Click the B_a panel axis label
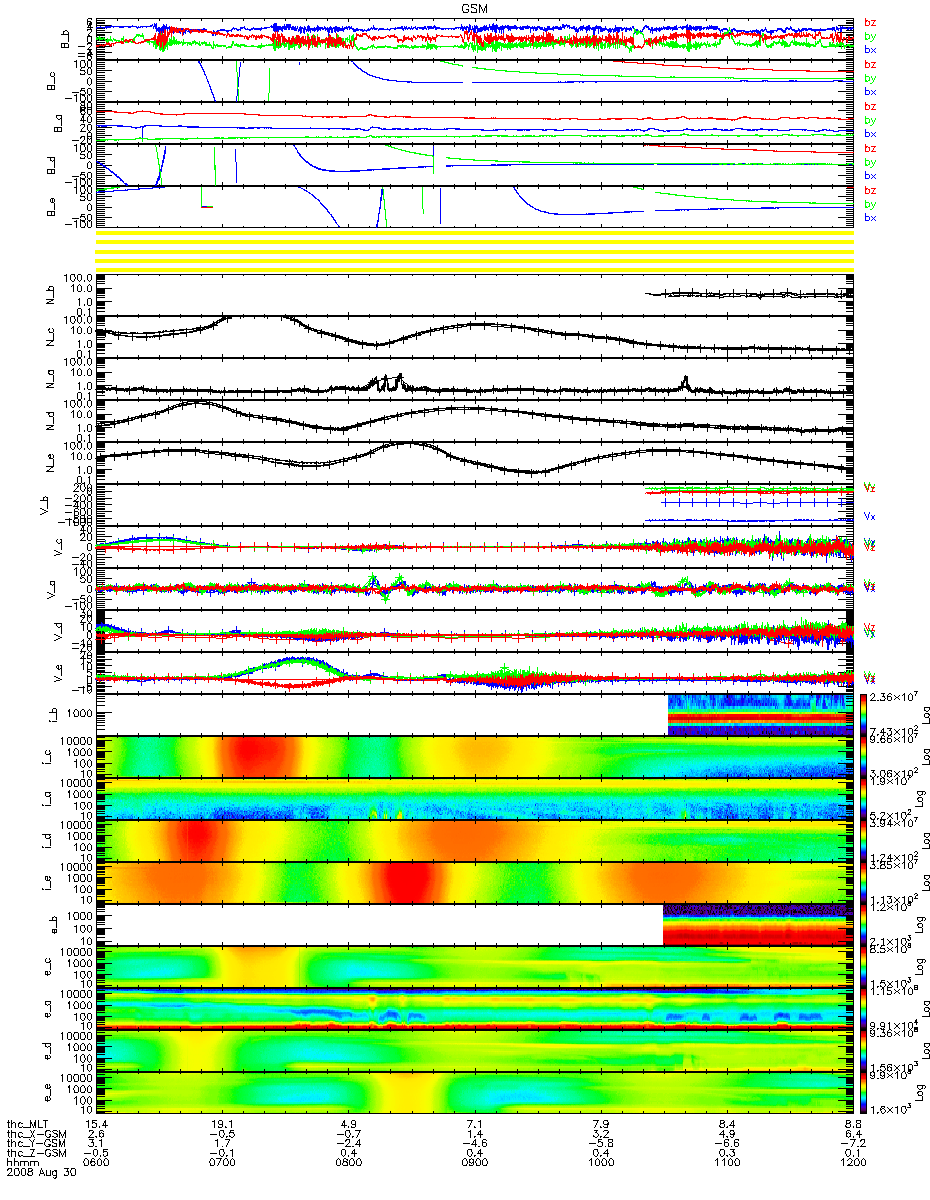This screenshot has height=1200, width=930. point(59,123)
